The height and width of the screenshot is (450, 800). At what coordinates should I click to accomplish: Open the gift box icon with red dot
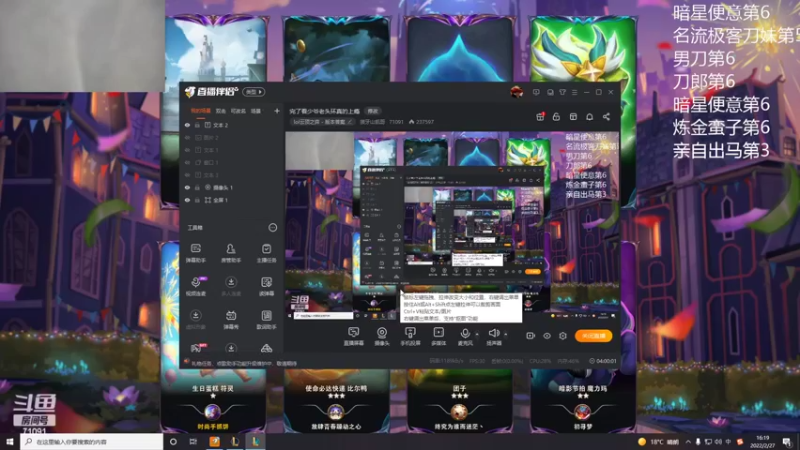click(540, 117)
